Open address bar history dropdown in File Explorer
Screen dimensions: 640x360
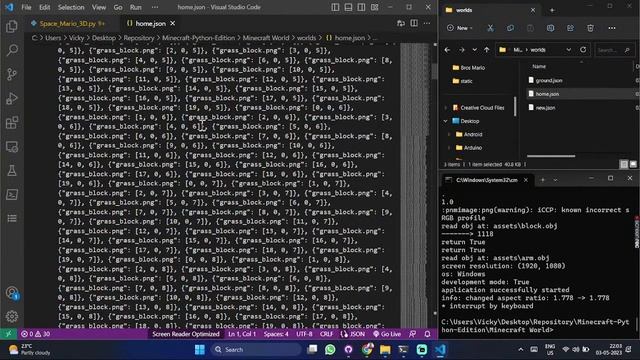point(569,50)
